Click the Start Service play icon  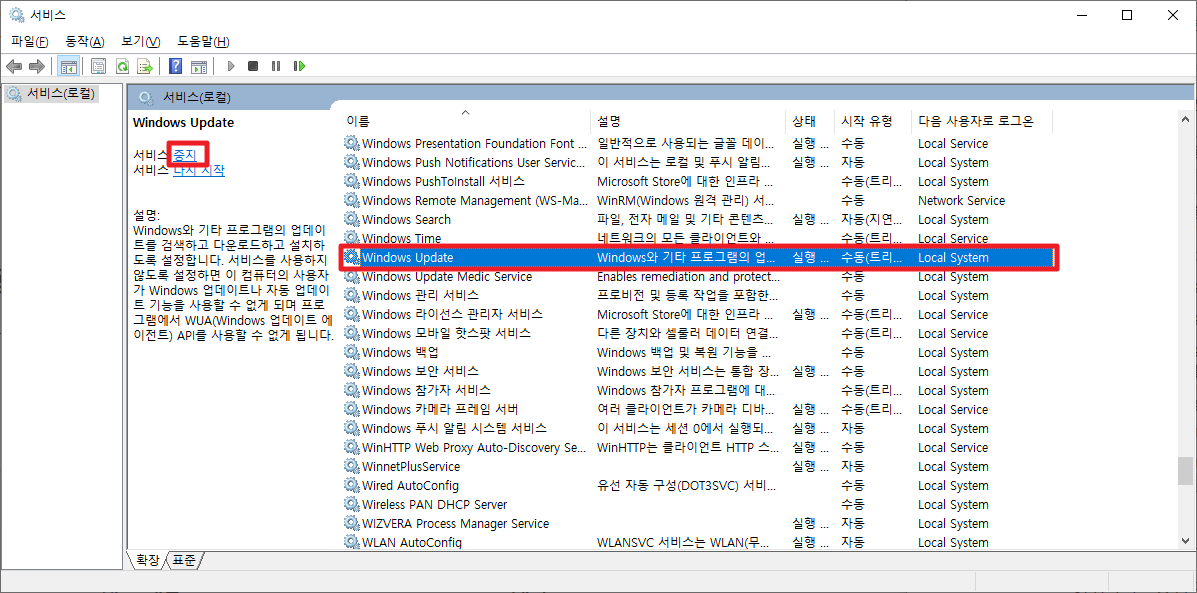[231, 66]
